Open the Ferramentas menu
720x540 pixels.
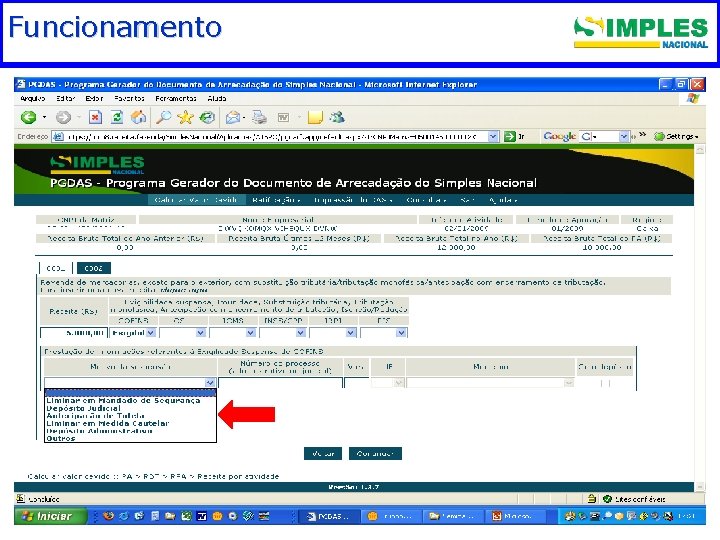click(x=176, y=98)
